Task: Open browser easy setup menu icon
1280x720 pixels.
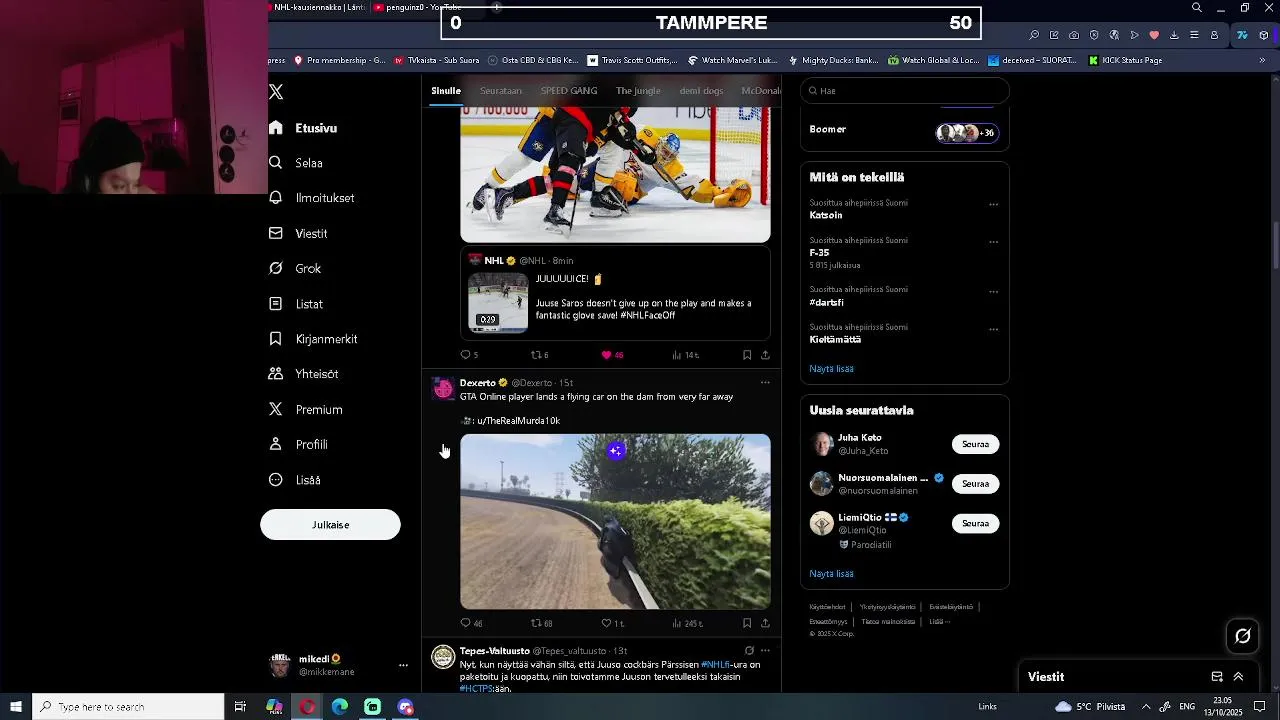Action: (1194, 35)
